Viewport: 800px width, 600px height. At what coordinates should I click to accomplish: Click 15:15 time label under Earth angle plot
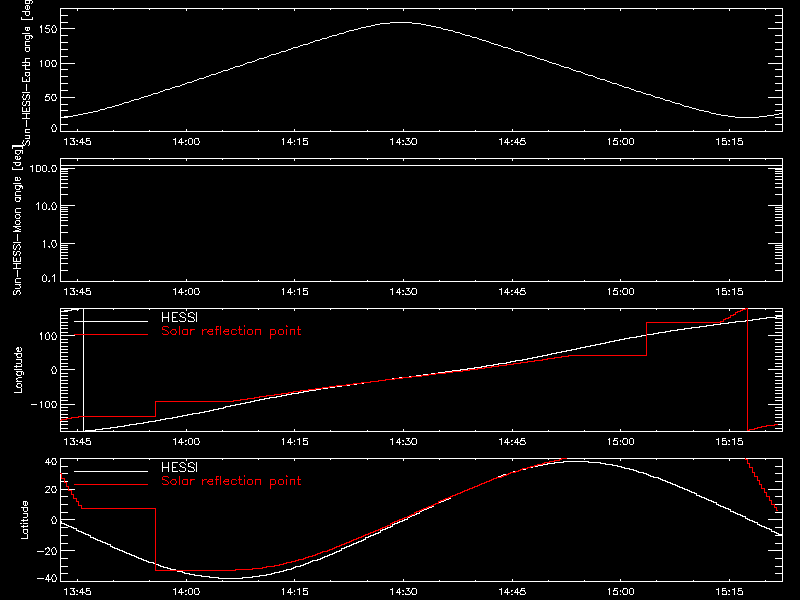[x=729, y=142]
